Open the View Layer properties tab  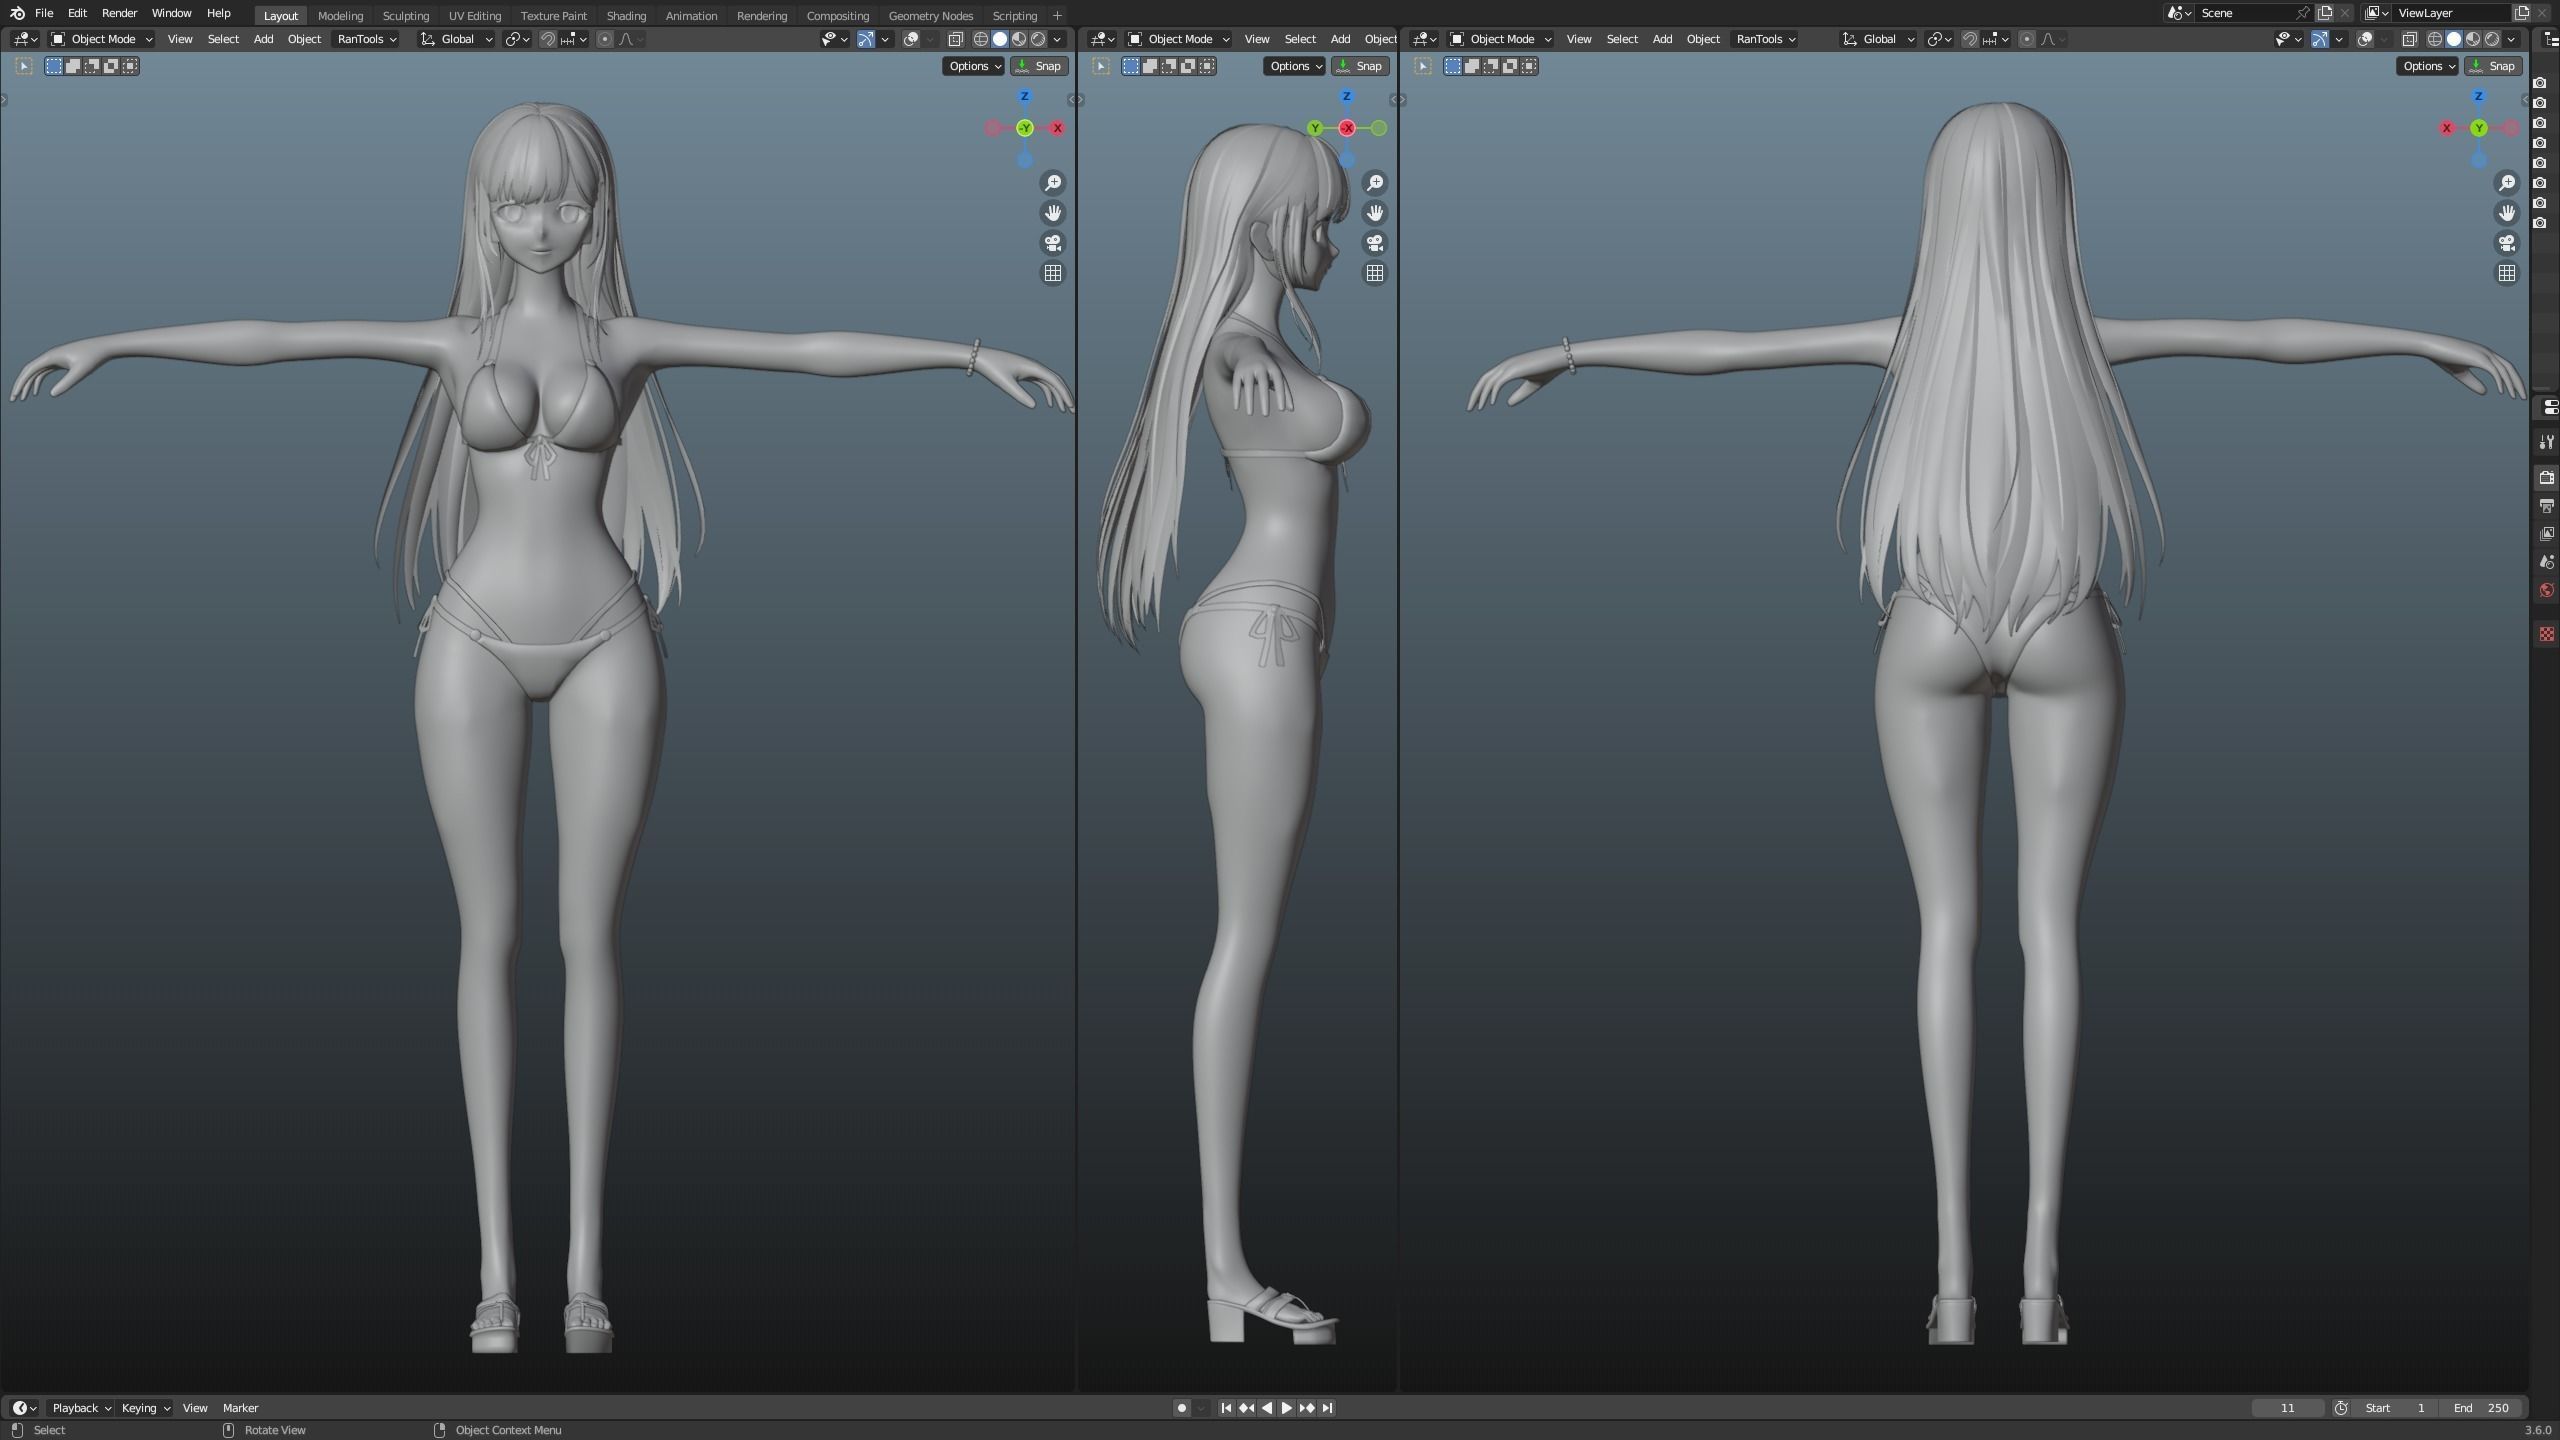[2547, 534]
